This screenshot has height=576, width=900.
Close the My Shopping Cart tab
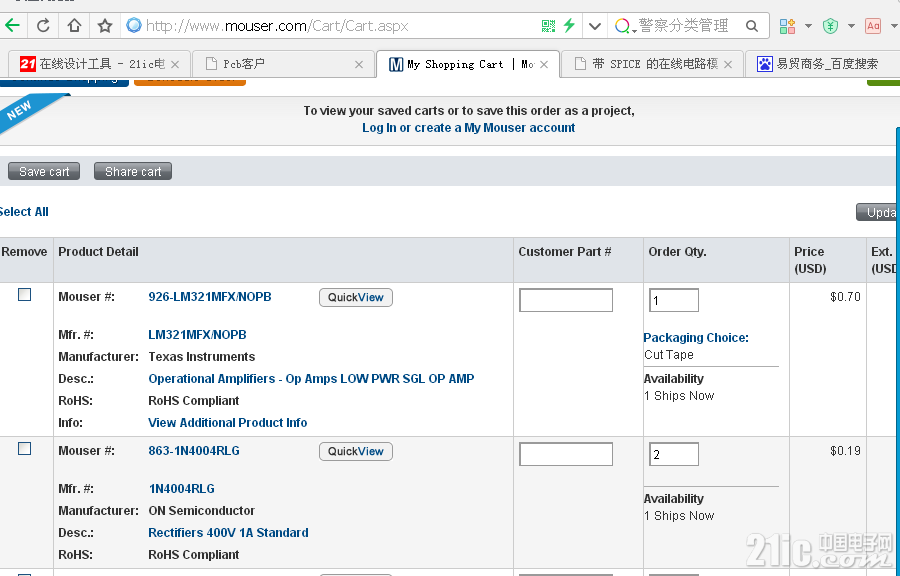544,64
